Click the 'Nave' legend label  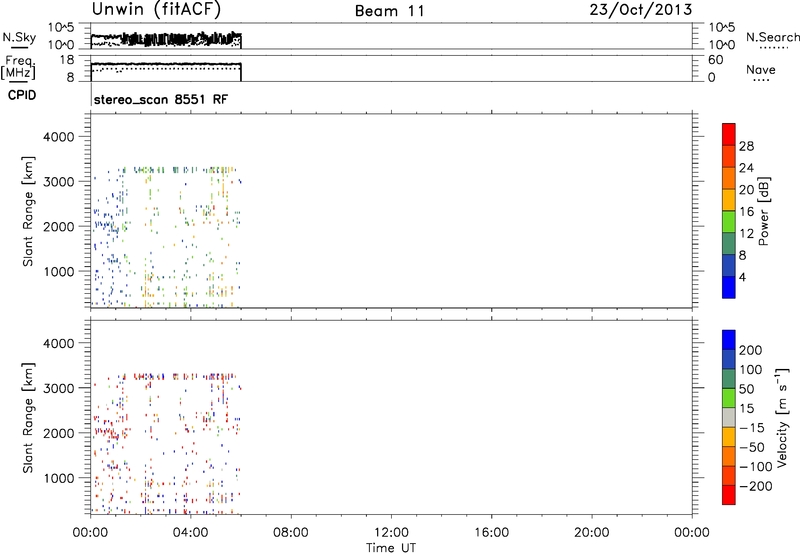click(x=761, y=70)
